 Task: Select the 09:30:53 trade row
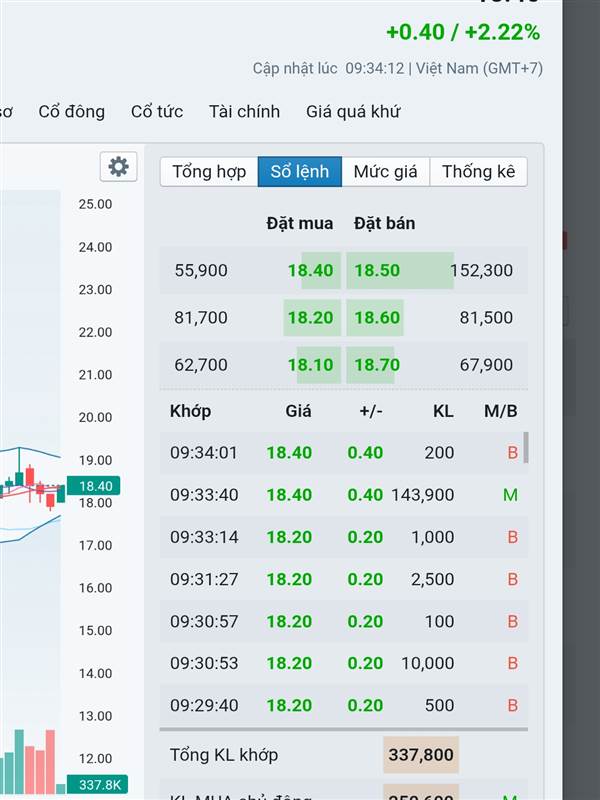tap(343, 663)
